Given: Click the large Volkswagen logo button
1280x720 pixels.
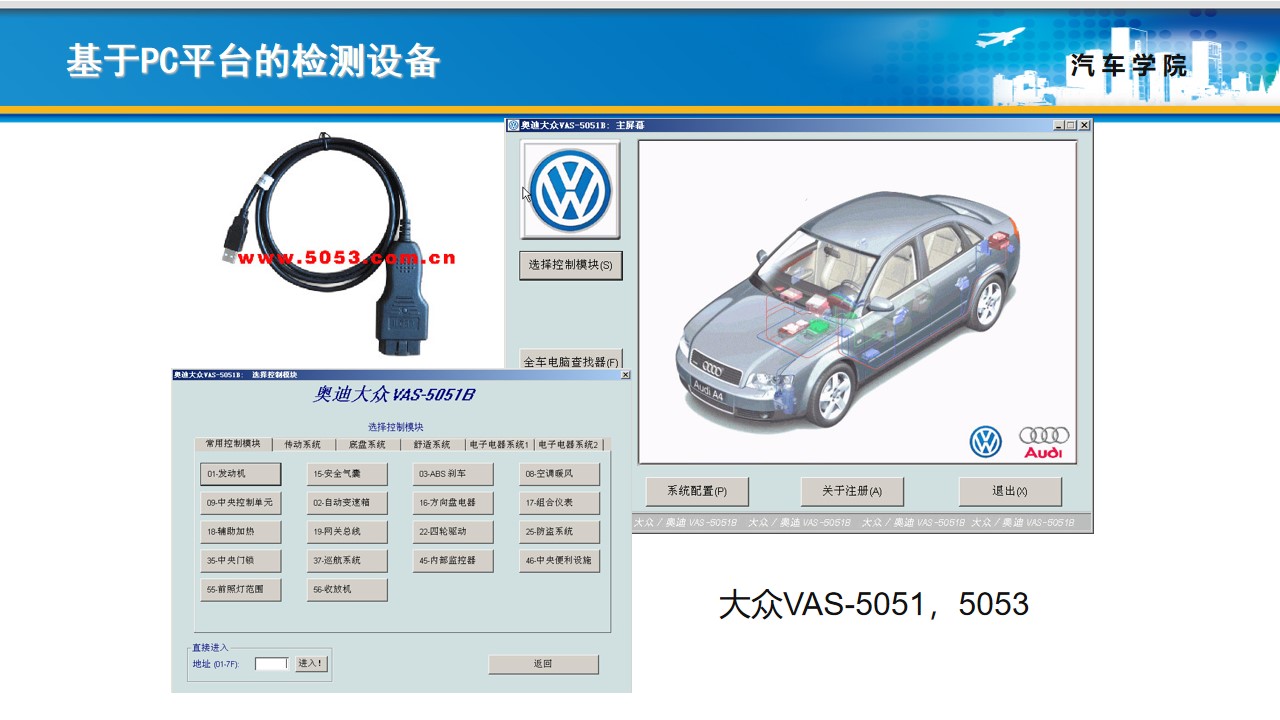Looking at the screenshot, I should click(570, 190).
